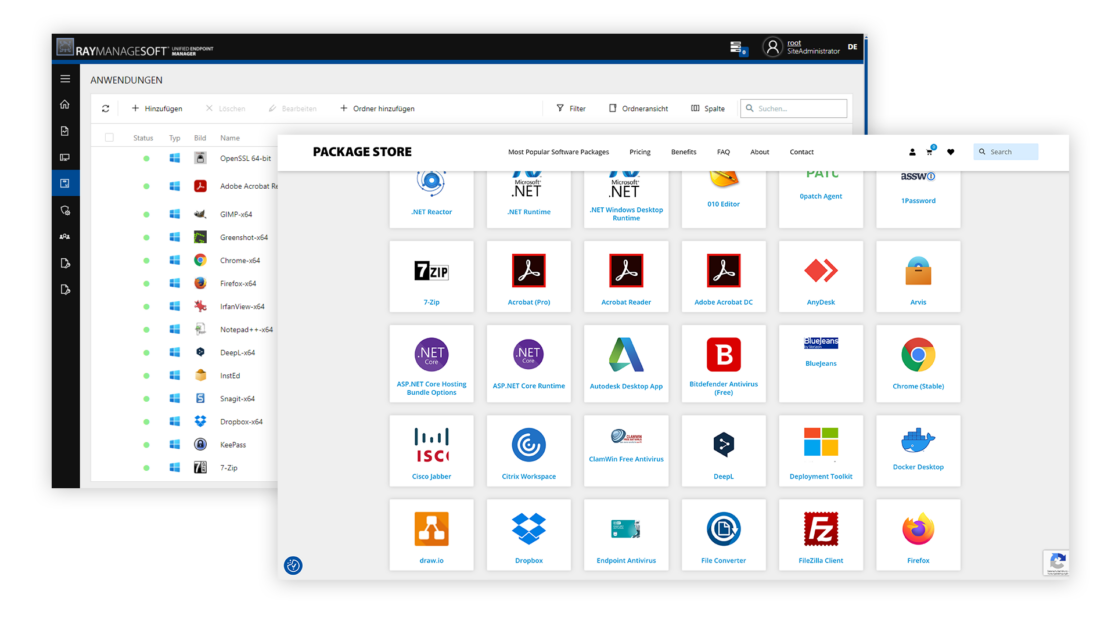Viewport: 1115px width, 627px height.
Task: Click the Hinzufügen button
Action: [157, 108]
